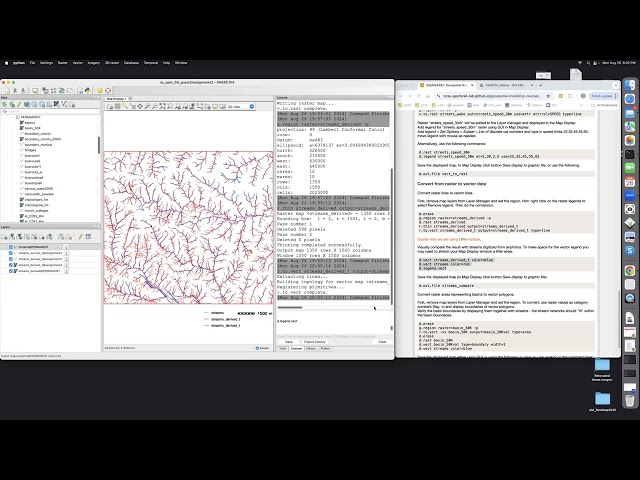
Task: Select the Pan tool in Map Display toolbar
Action: pyautogui.click(x=140, y=107)
